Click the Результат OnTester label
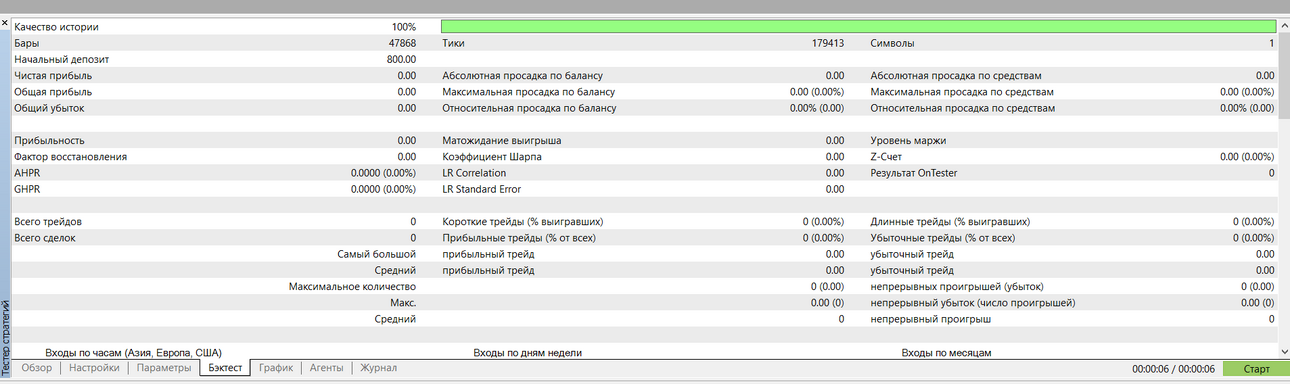Viewport: 1290px width, 384px height. point(914,172)
